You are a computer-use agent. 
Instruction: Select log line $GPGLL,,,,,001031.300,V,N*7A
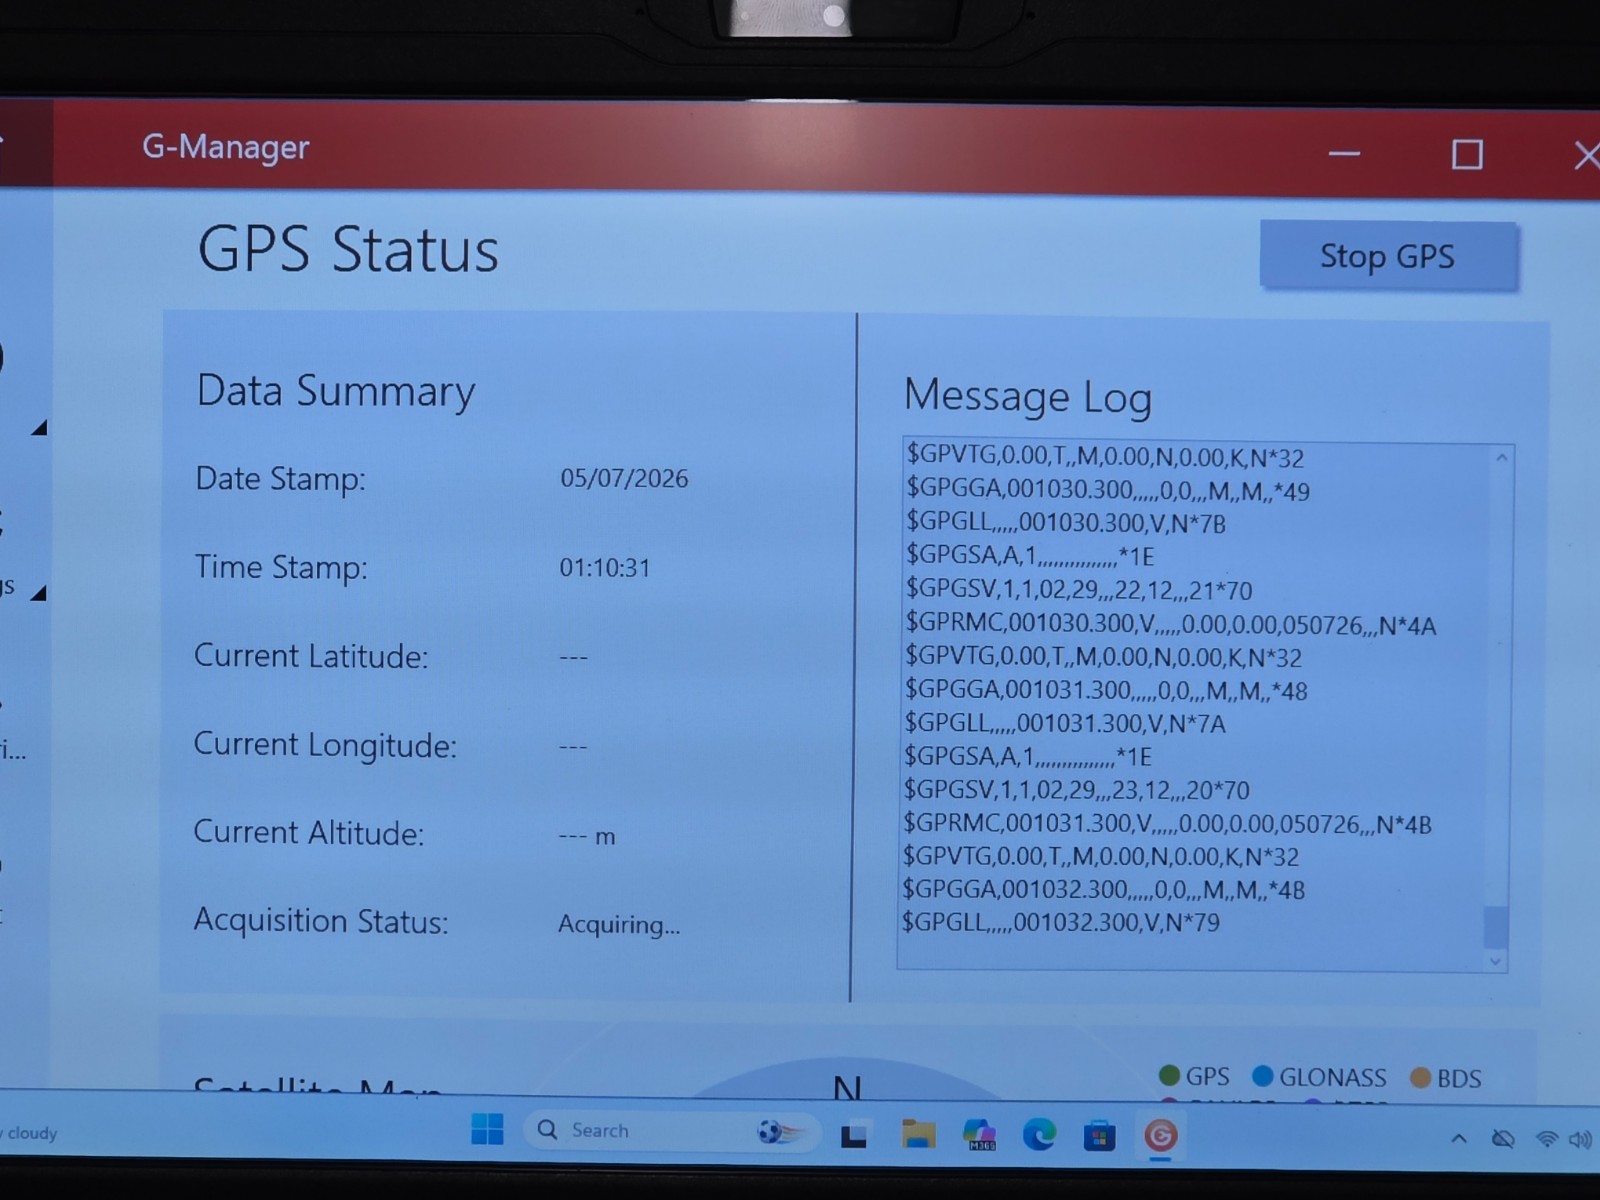(x=1065, y=723)
